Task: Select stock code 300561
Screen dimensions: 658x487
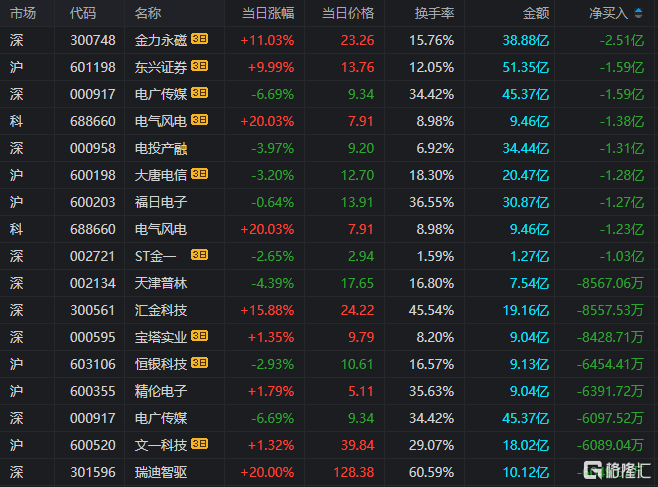Action: click(93, 310)
